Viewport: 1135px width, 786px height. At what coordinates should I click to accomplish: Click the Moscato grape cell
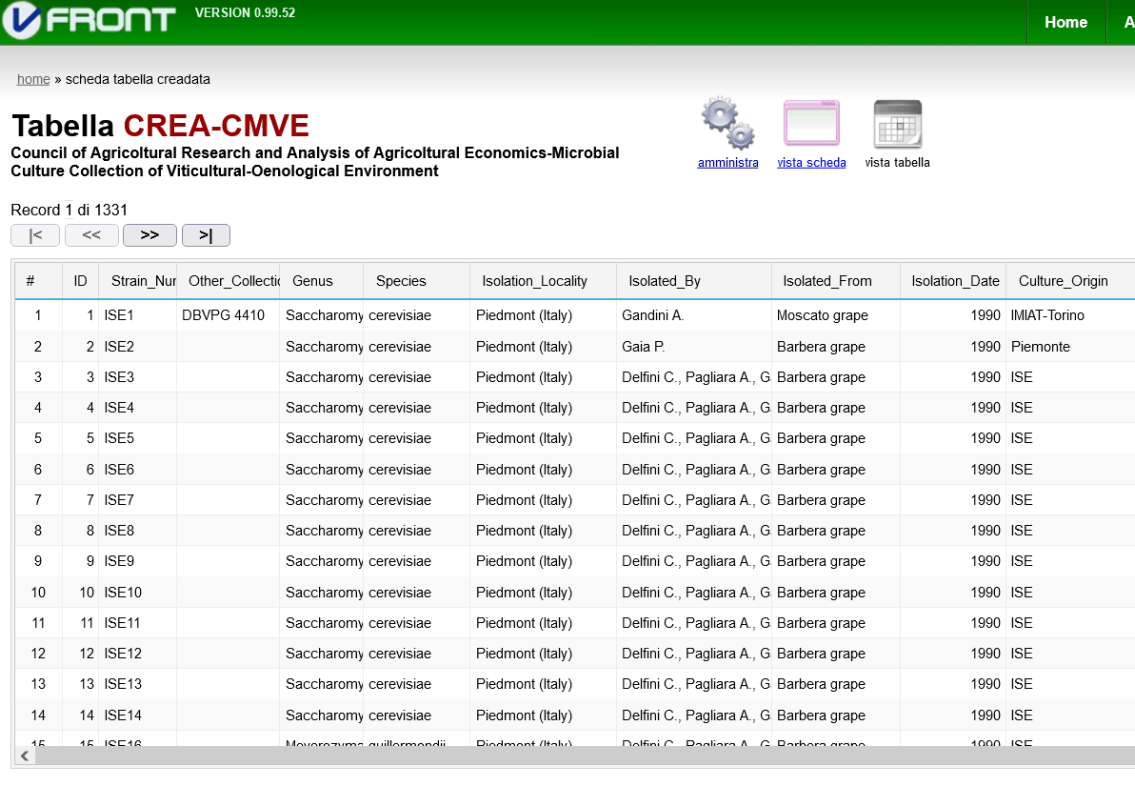point(835,316)
